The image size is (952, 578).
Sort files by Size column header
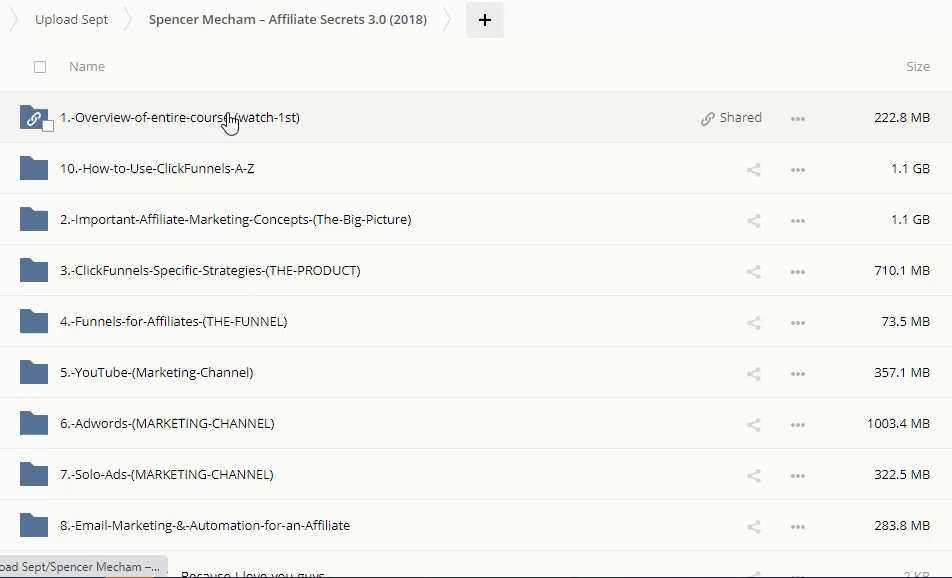[x=917, y=67]
